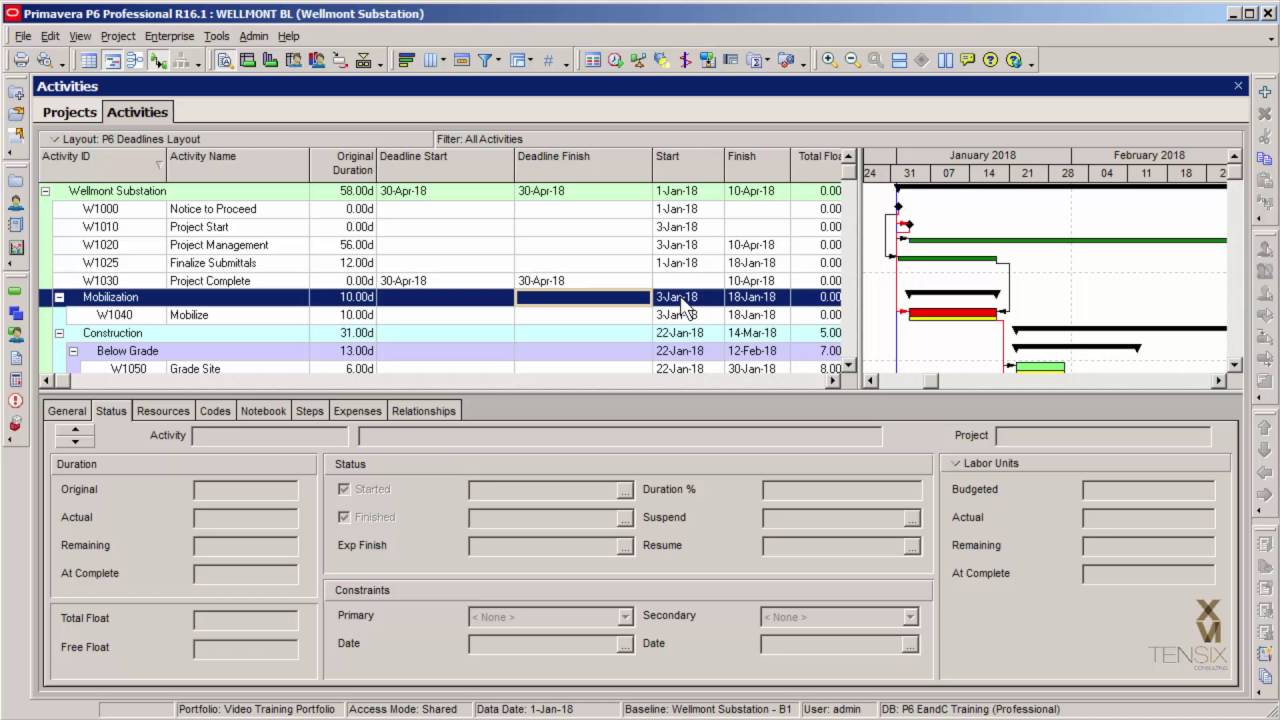The height and width of the screenshot is (720, 1280).
Task: Click the Gantt chart horizontal scrollbar thumb
Action: (x=931, y=380)
